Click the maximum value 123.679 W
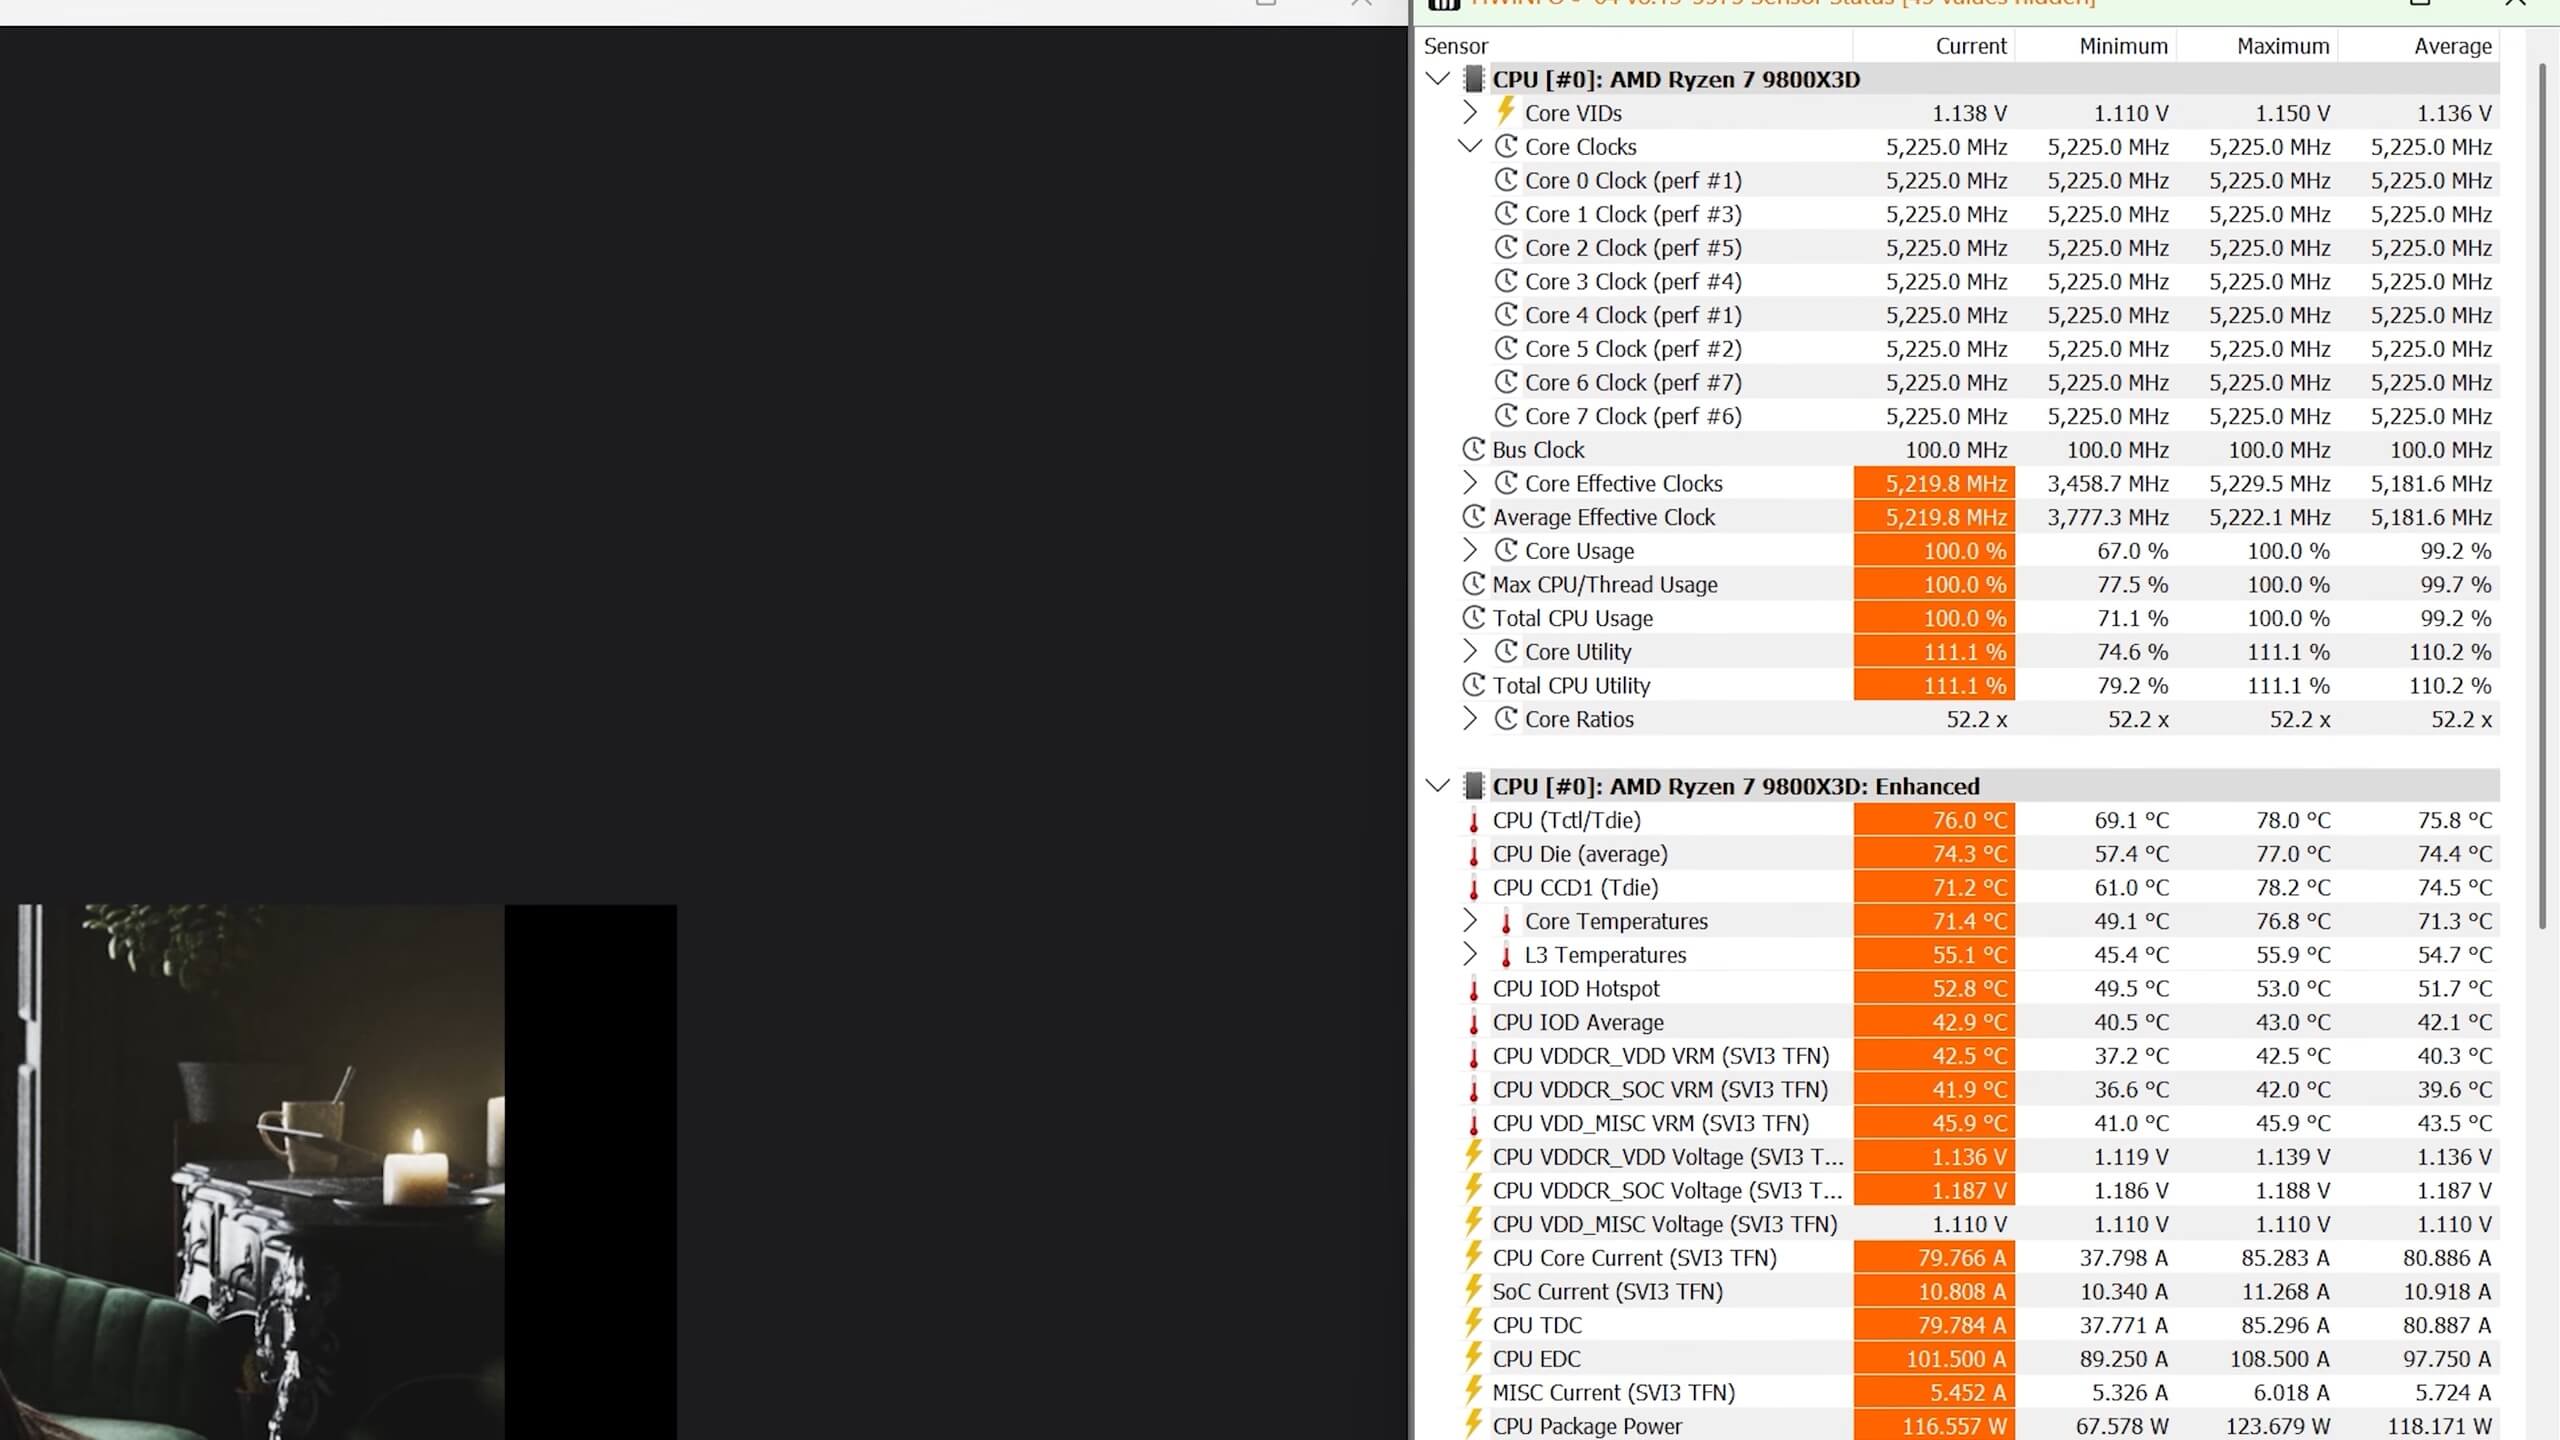The width and height of the screenshot is (2560, 1440). click(2277, 1426)
